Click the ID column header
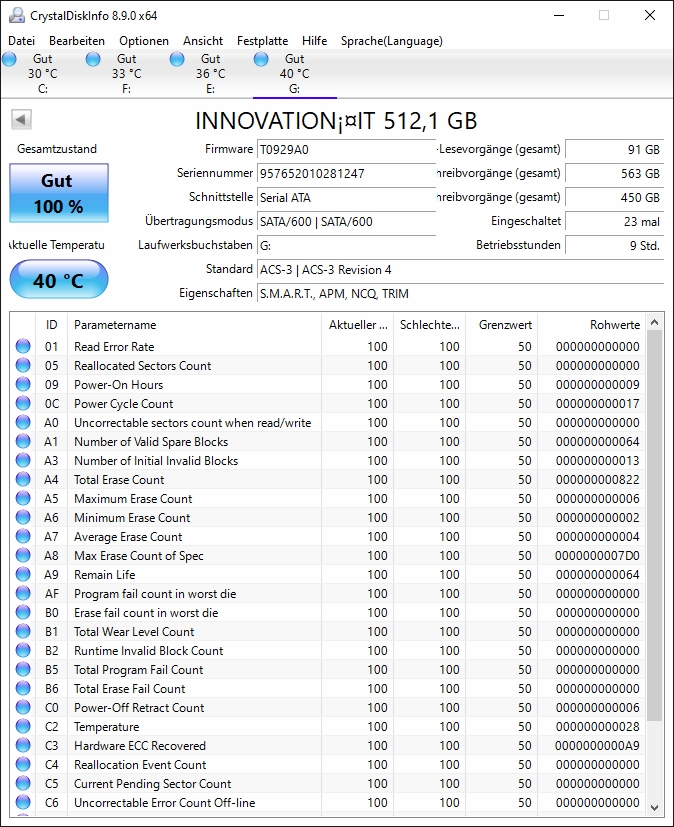The height and width of the screenshot is (827, 674). 51,324
